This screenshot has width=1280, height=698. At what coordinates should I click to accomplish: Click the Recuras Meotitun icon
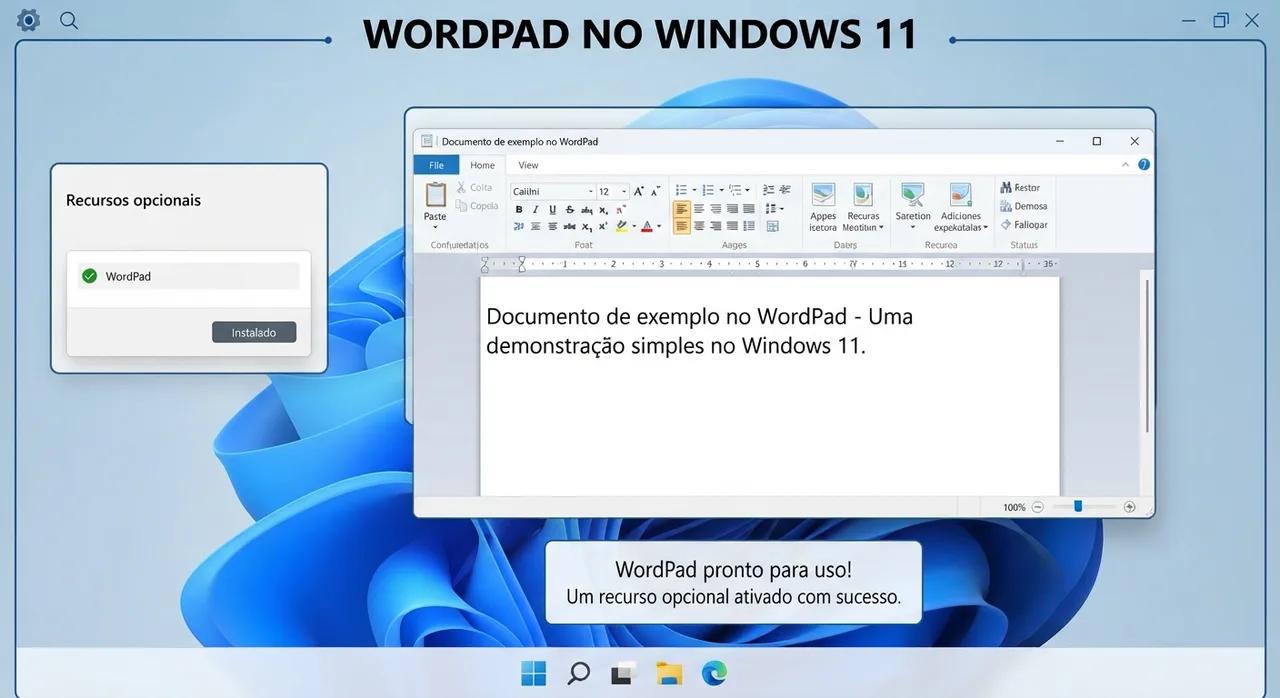(863, 195)
